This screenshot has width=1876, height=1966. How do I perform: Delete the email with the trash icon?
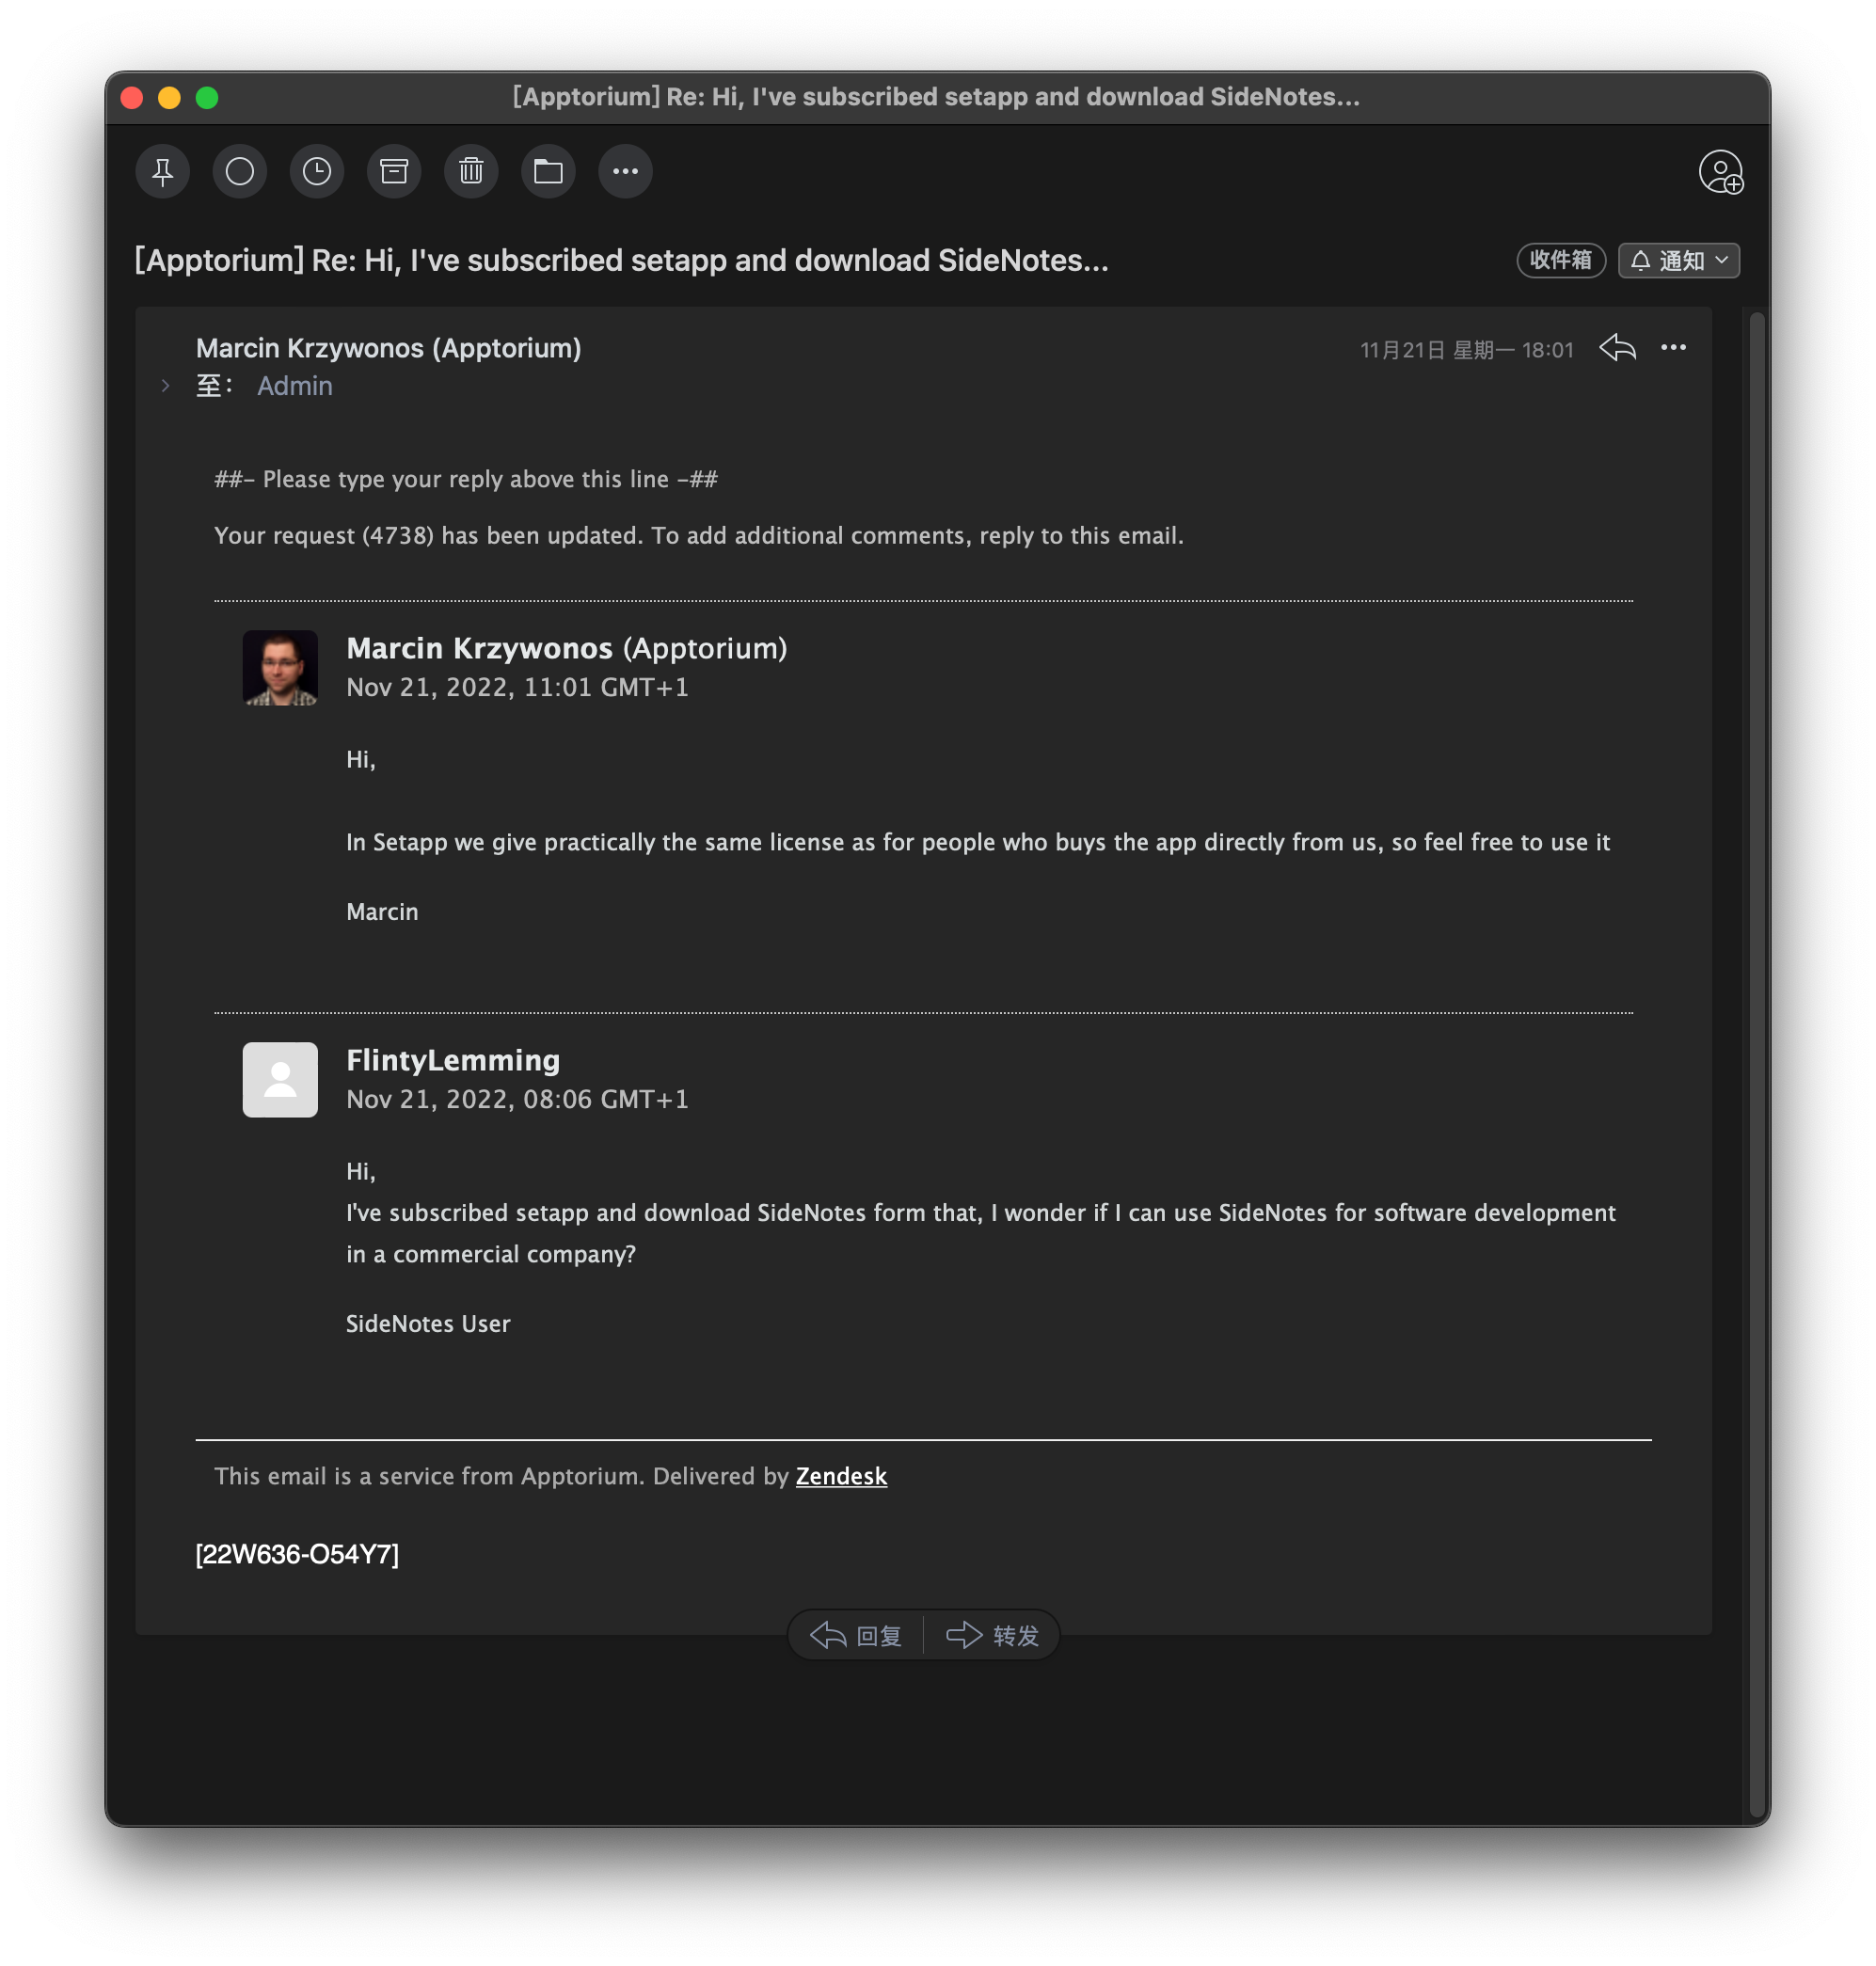pyautogui.click(x=471, y=172)
